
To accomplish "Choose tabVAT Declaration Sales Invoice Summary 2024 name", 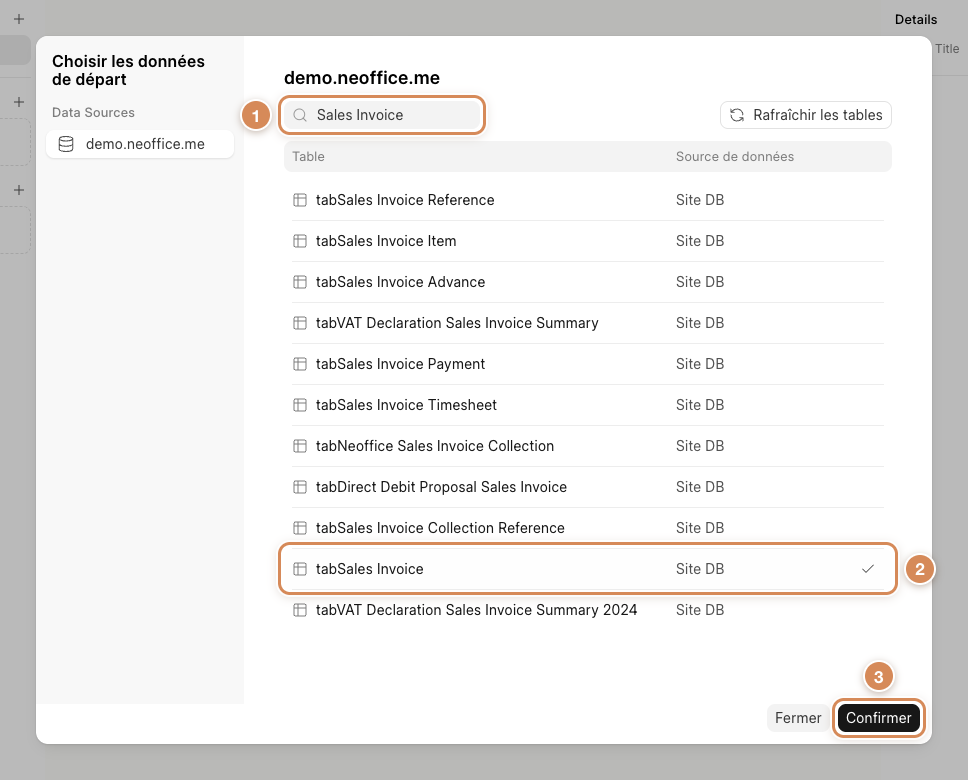I will click(x=476, y=610).
